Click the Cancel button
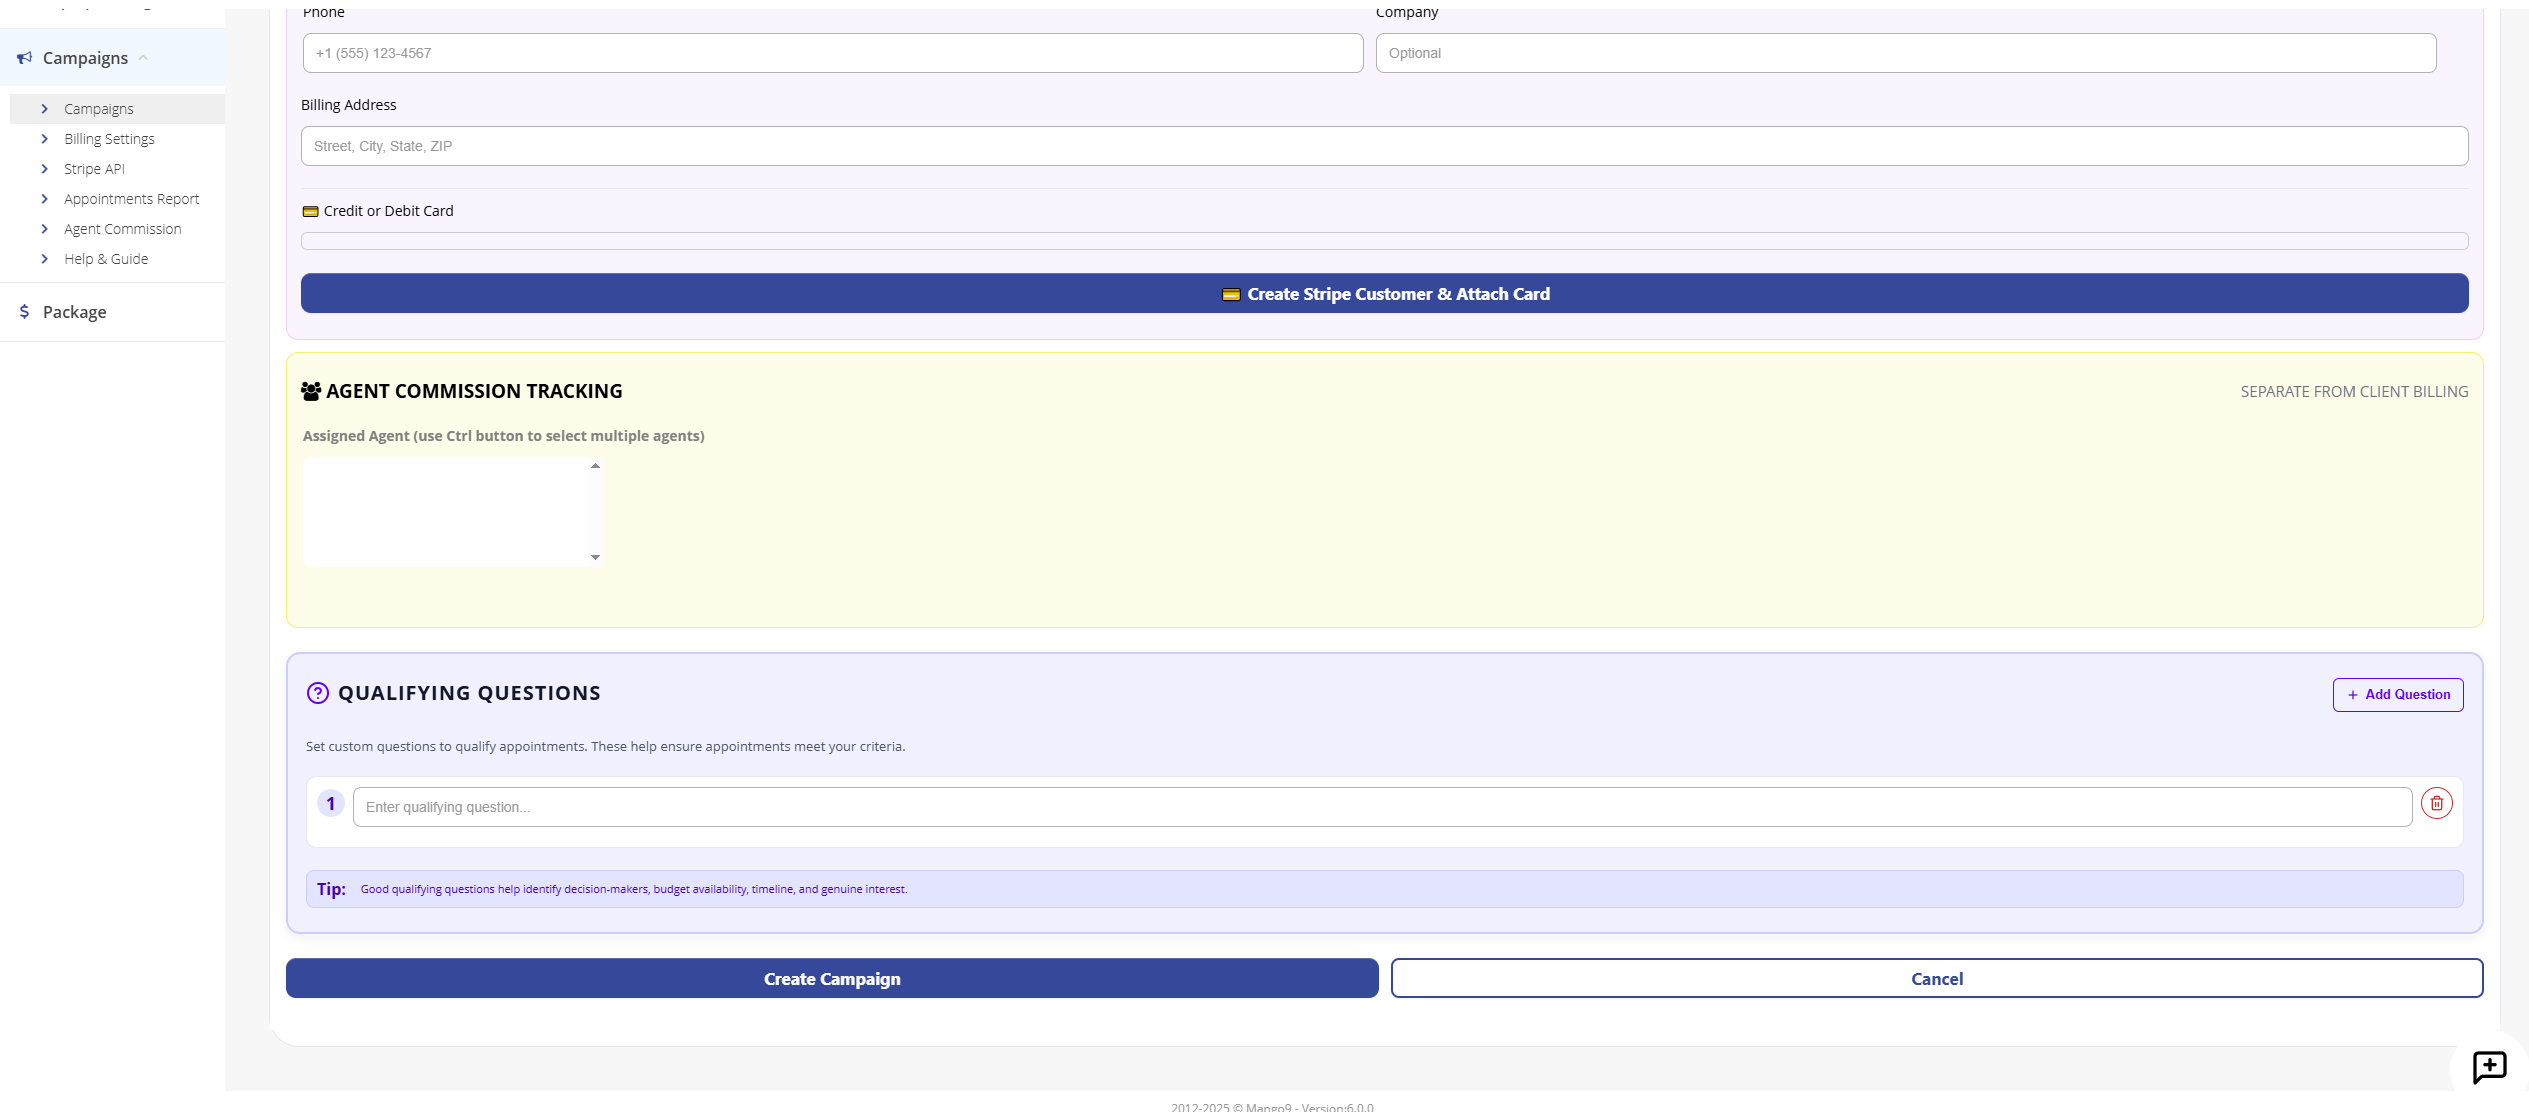The height and width of the screenshot is (1112, 2529). coord(1936,979)
